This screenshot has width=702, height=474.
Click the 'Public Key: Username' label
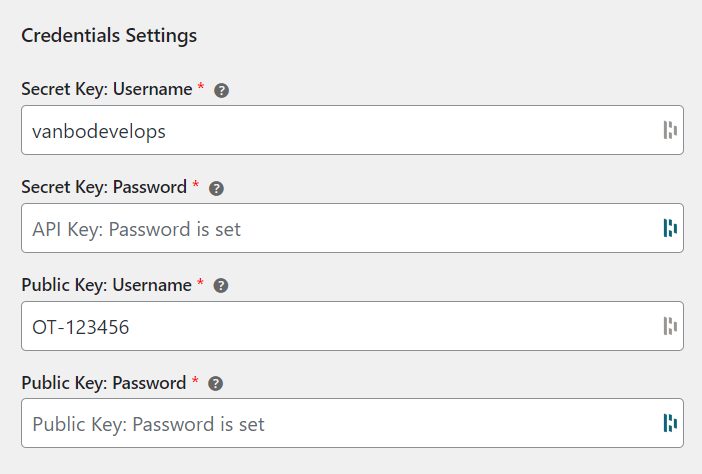106,285
